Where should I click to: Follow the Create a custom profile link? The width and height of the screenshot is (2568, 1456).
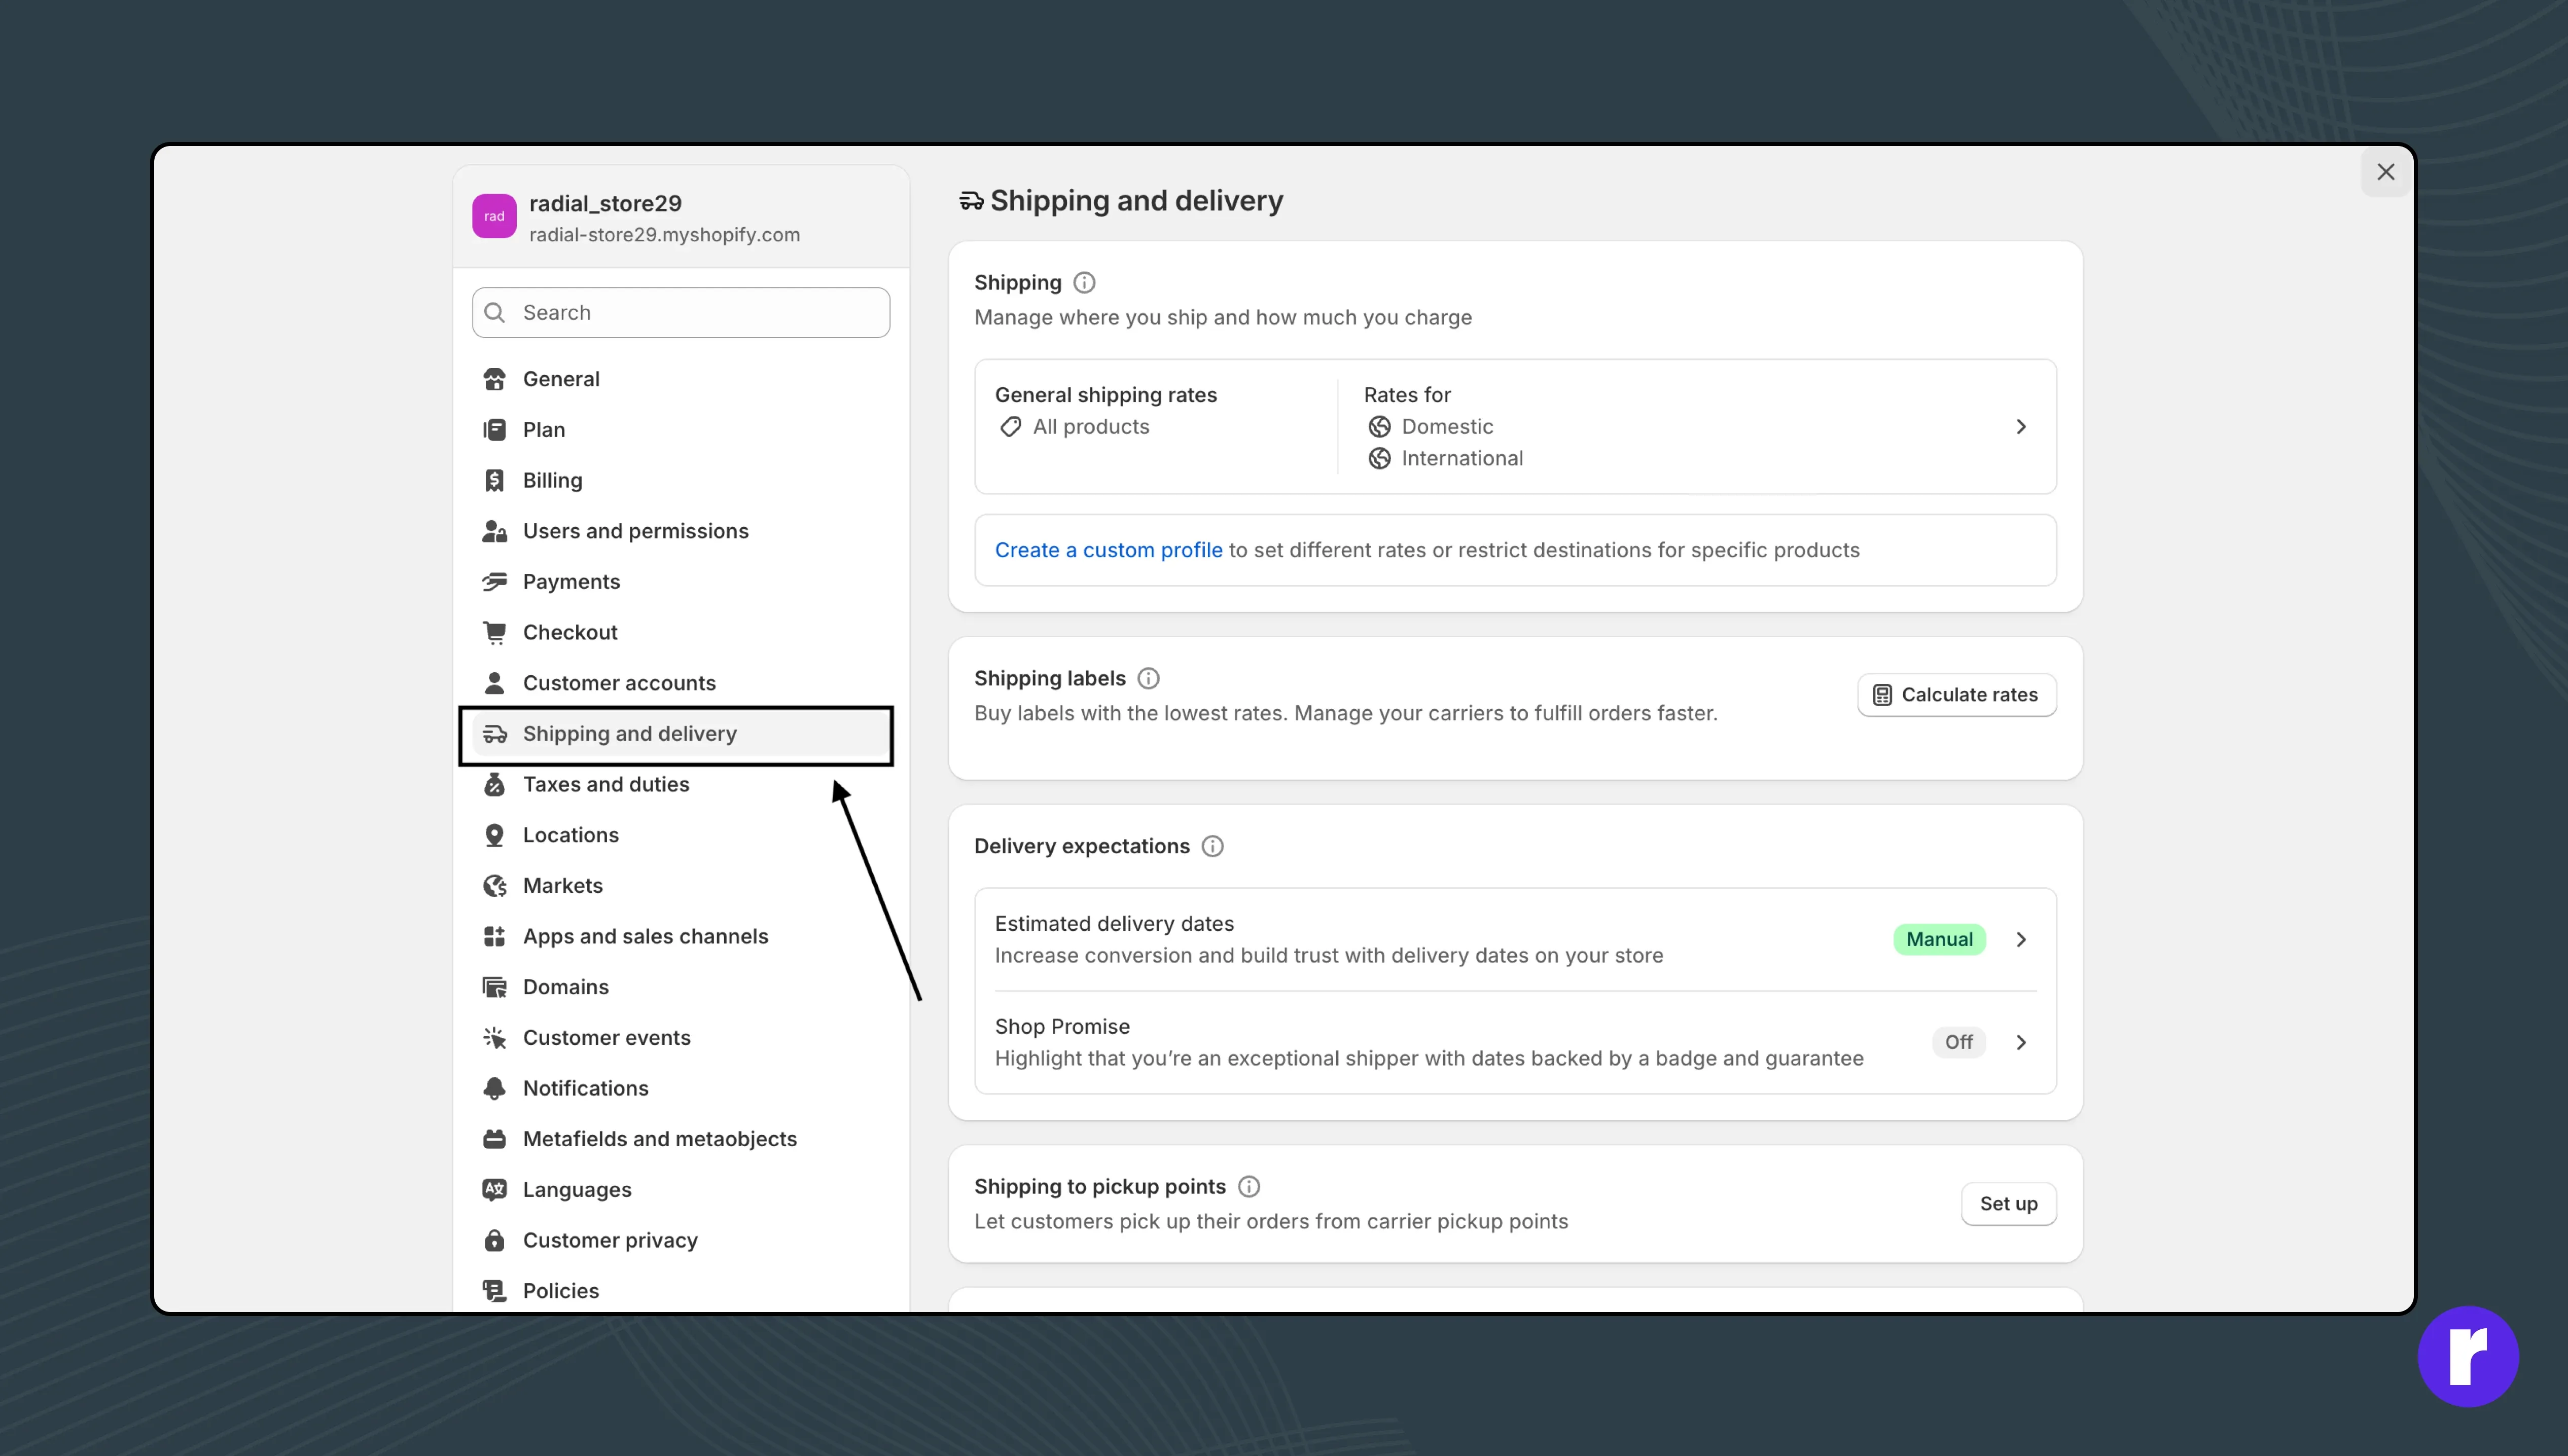(1107, 550)
